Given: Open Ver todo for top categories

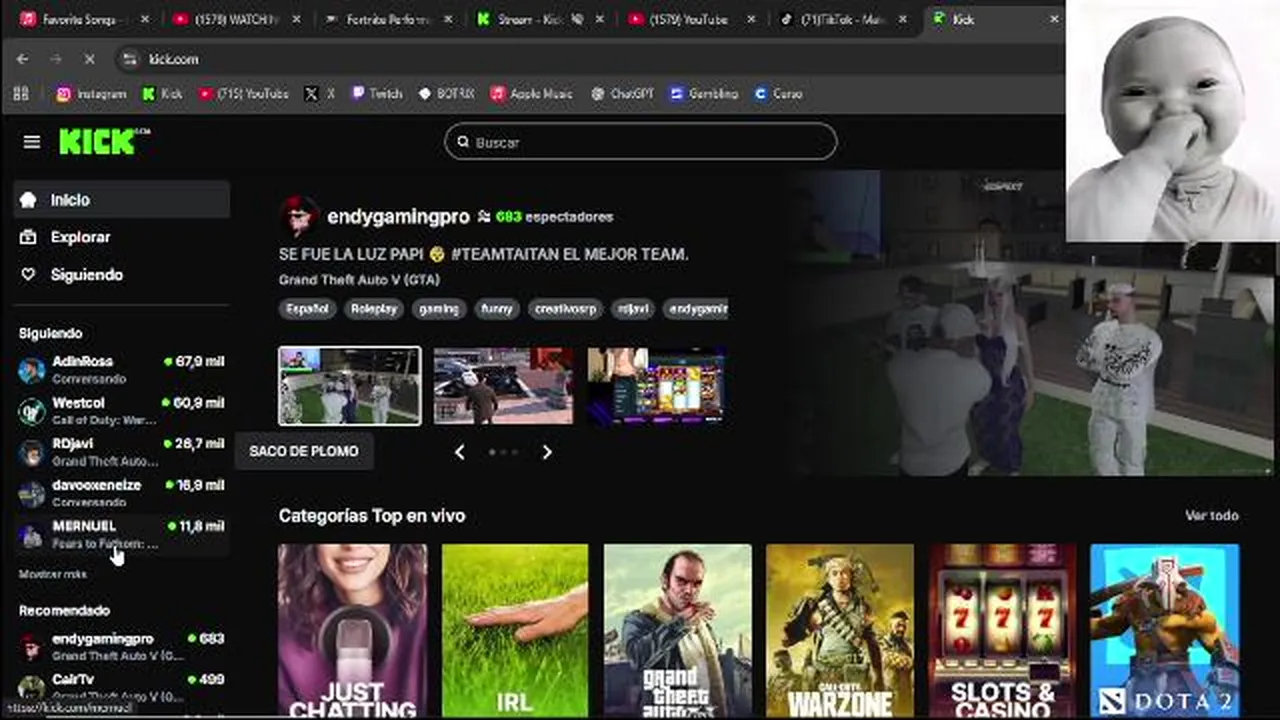Looking at the screenshot, I should point(1212,515).
